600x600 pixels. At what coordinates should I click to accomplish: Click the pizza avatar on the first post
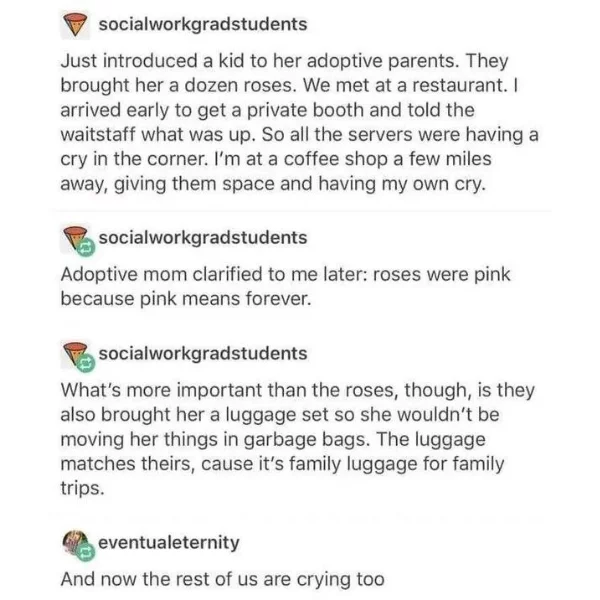pyautogui.click(x=75, y=25)
